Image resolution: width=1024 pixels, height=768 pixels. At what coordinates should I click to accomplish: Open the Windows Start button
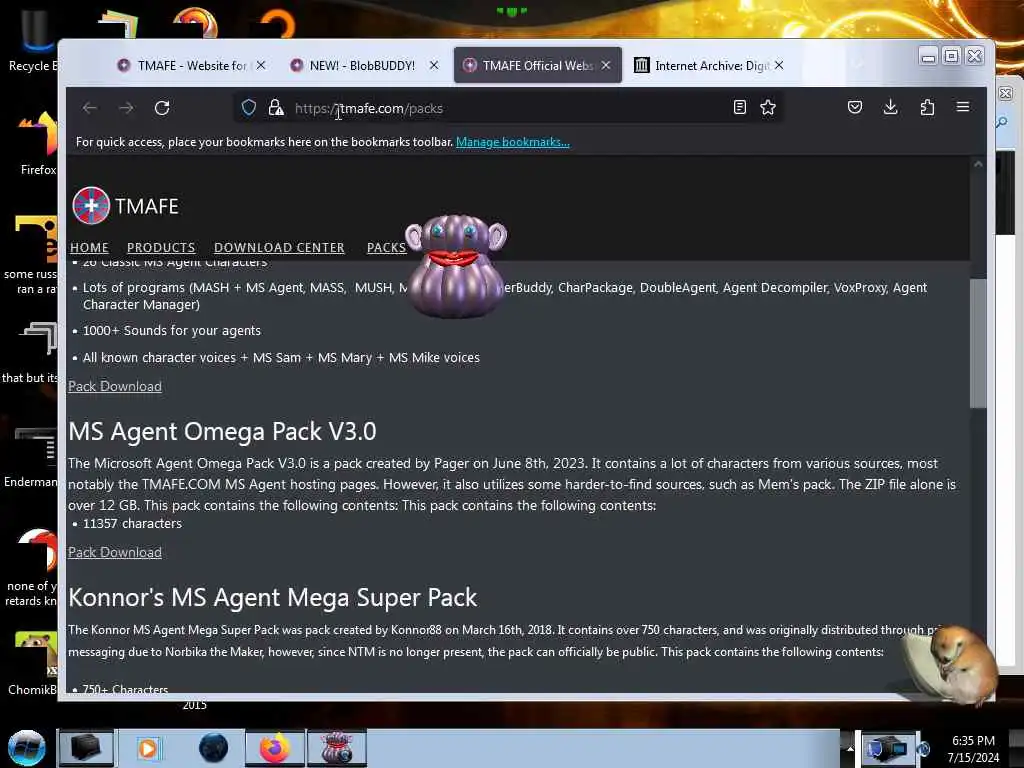click(26, 748)
